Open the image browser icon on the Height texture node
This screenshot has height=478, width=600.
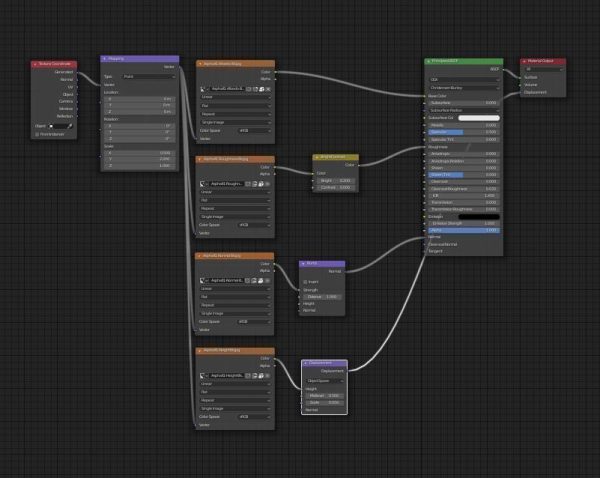click(204, 376)
